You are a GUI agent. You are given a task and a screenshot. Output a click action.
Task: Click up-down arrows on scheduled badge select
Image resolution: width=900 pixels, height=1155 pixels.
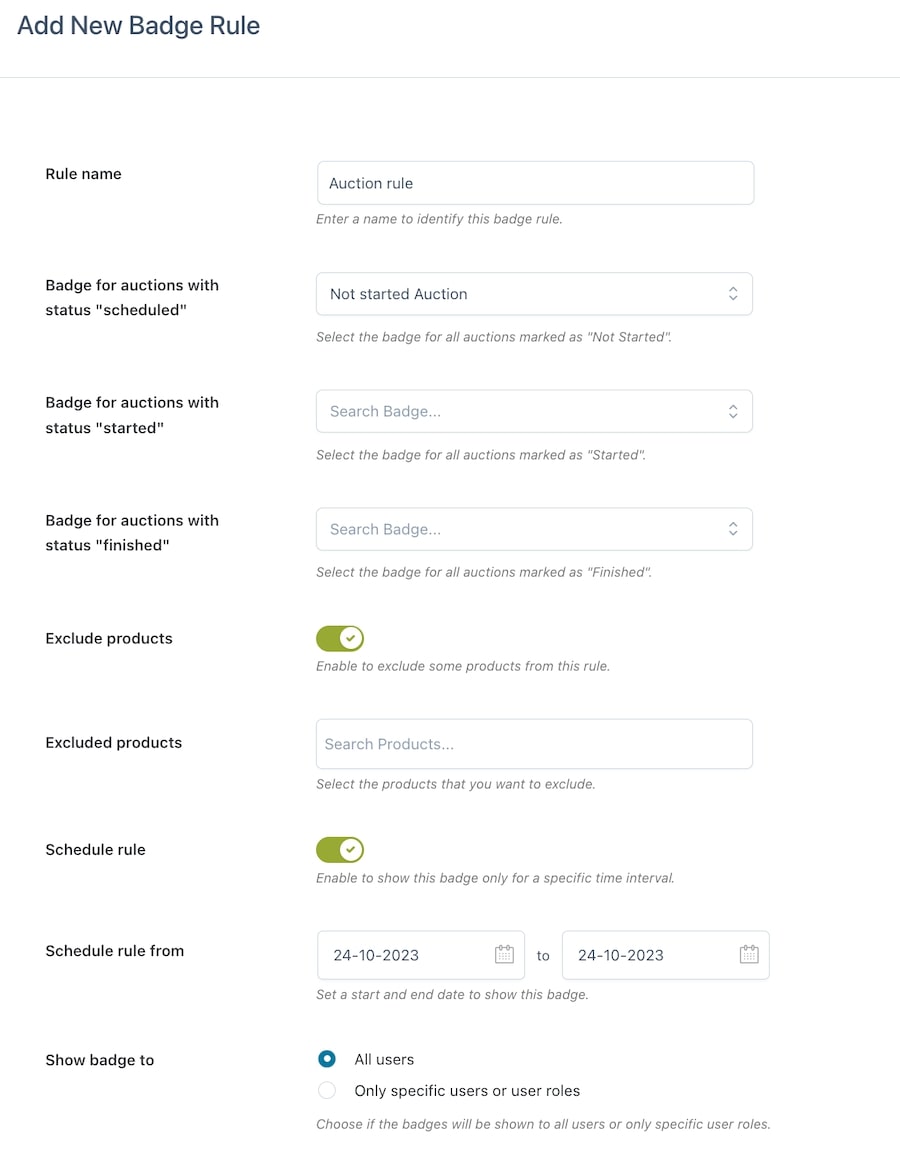[733, 294]
